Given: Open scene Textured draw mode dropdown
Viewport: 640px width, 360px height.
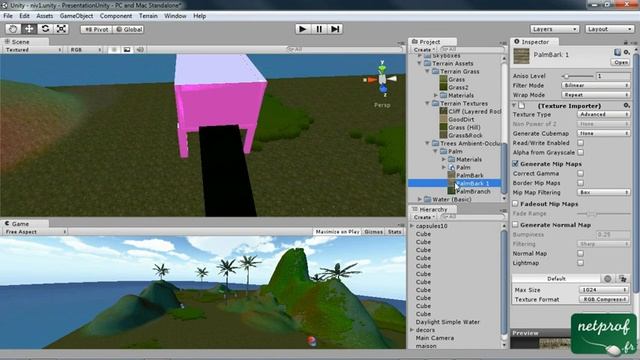Looking at the screenshot, I should tap(33, 50).
